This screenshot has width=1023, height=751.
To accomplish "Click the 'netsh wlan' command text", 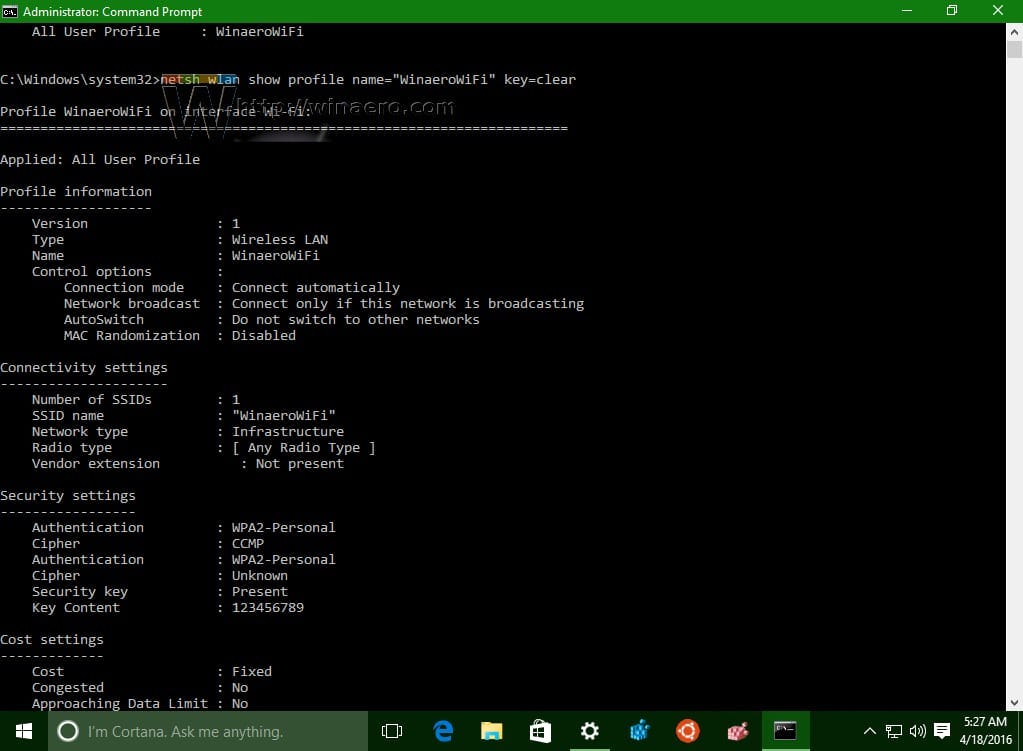I will point(200,80).
